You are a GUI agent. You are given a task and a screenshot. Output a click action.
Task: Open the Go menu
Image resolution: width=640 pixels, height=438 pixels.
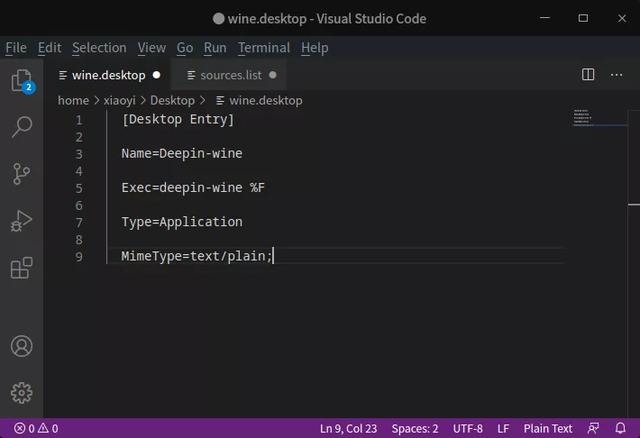185,48
